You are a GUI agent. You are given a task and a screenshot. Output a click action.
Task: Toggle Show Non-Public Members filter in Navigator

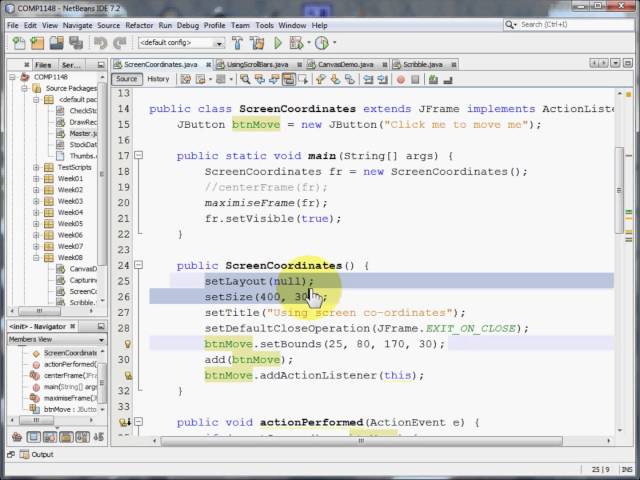point(66,437)
